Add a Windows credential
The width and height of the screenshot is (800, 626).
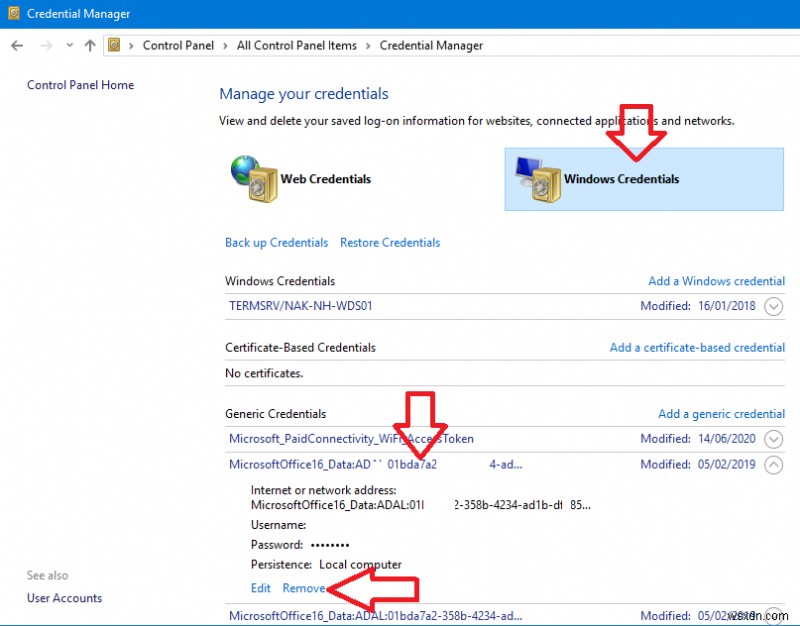tap(716, 281)
